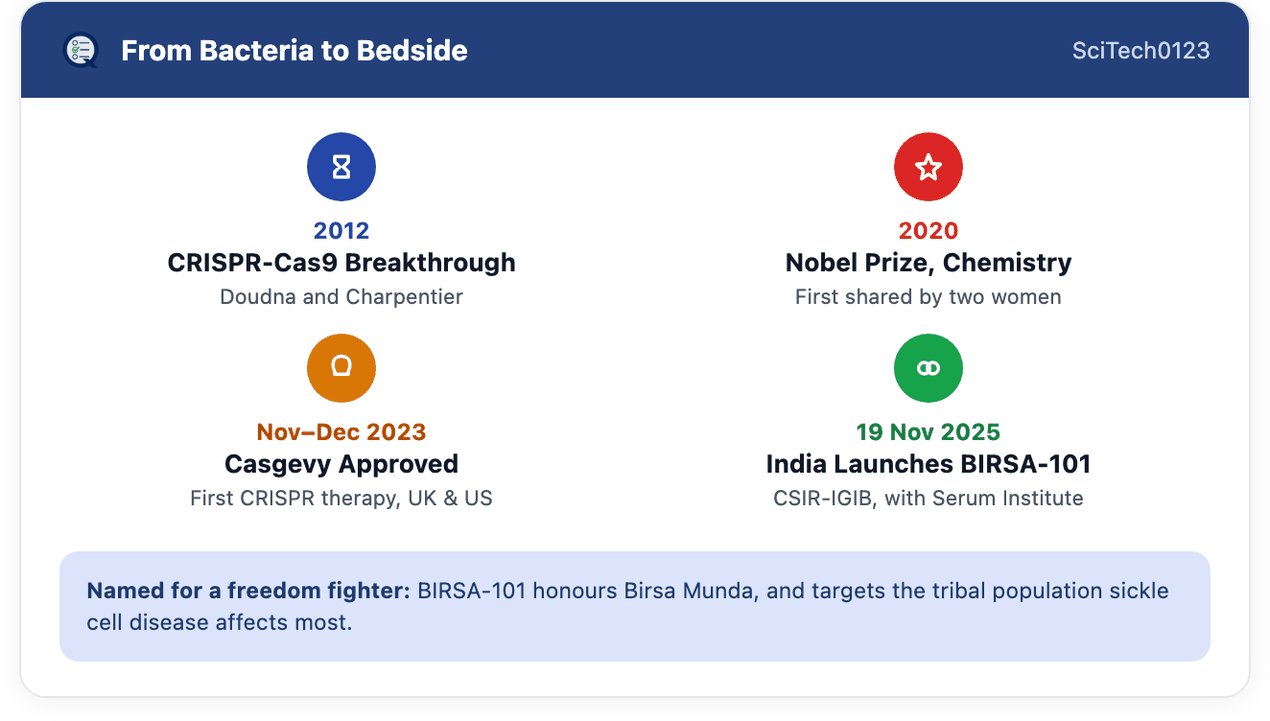Click the blue hourglass icon above 2012
The height and width of the screenshot is (721, 1270).
[341, 167]
